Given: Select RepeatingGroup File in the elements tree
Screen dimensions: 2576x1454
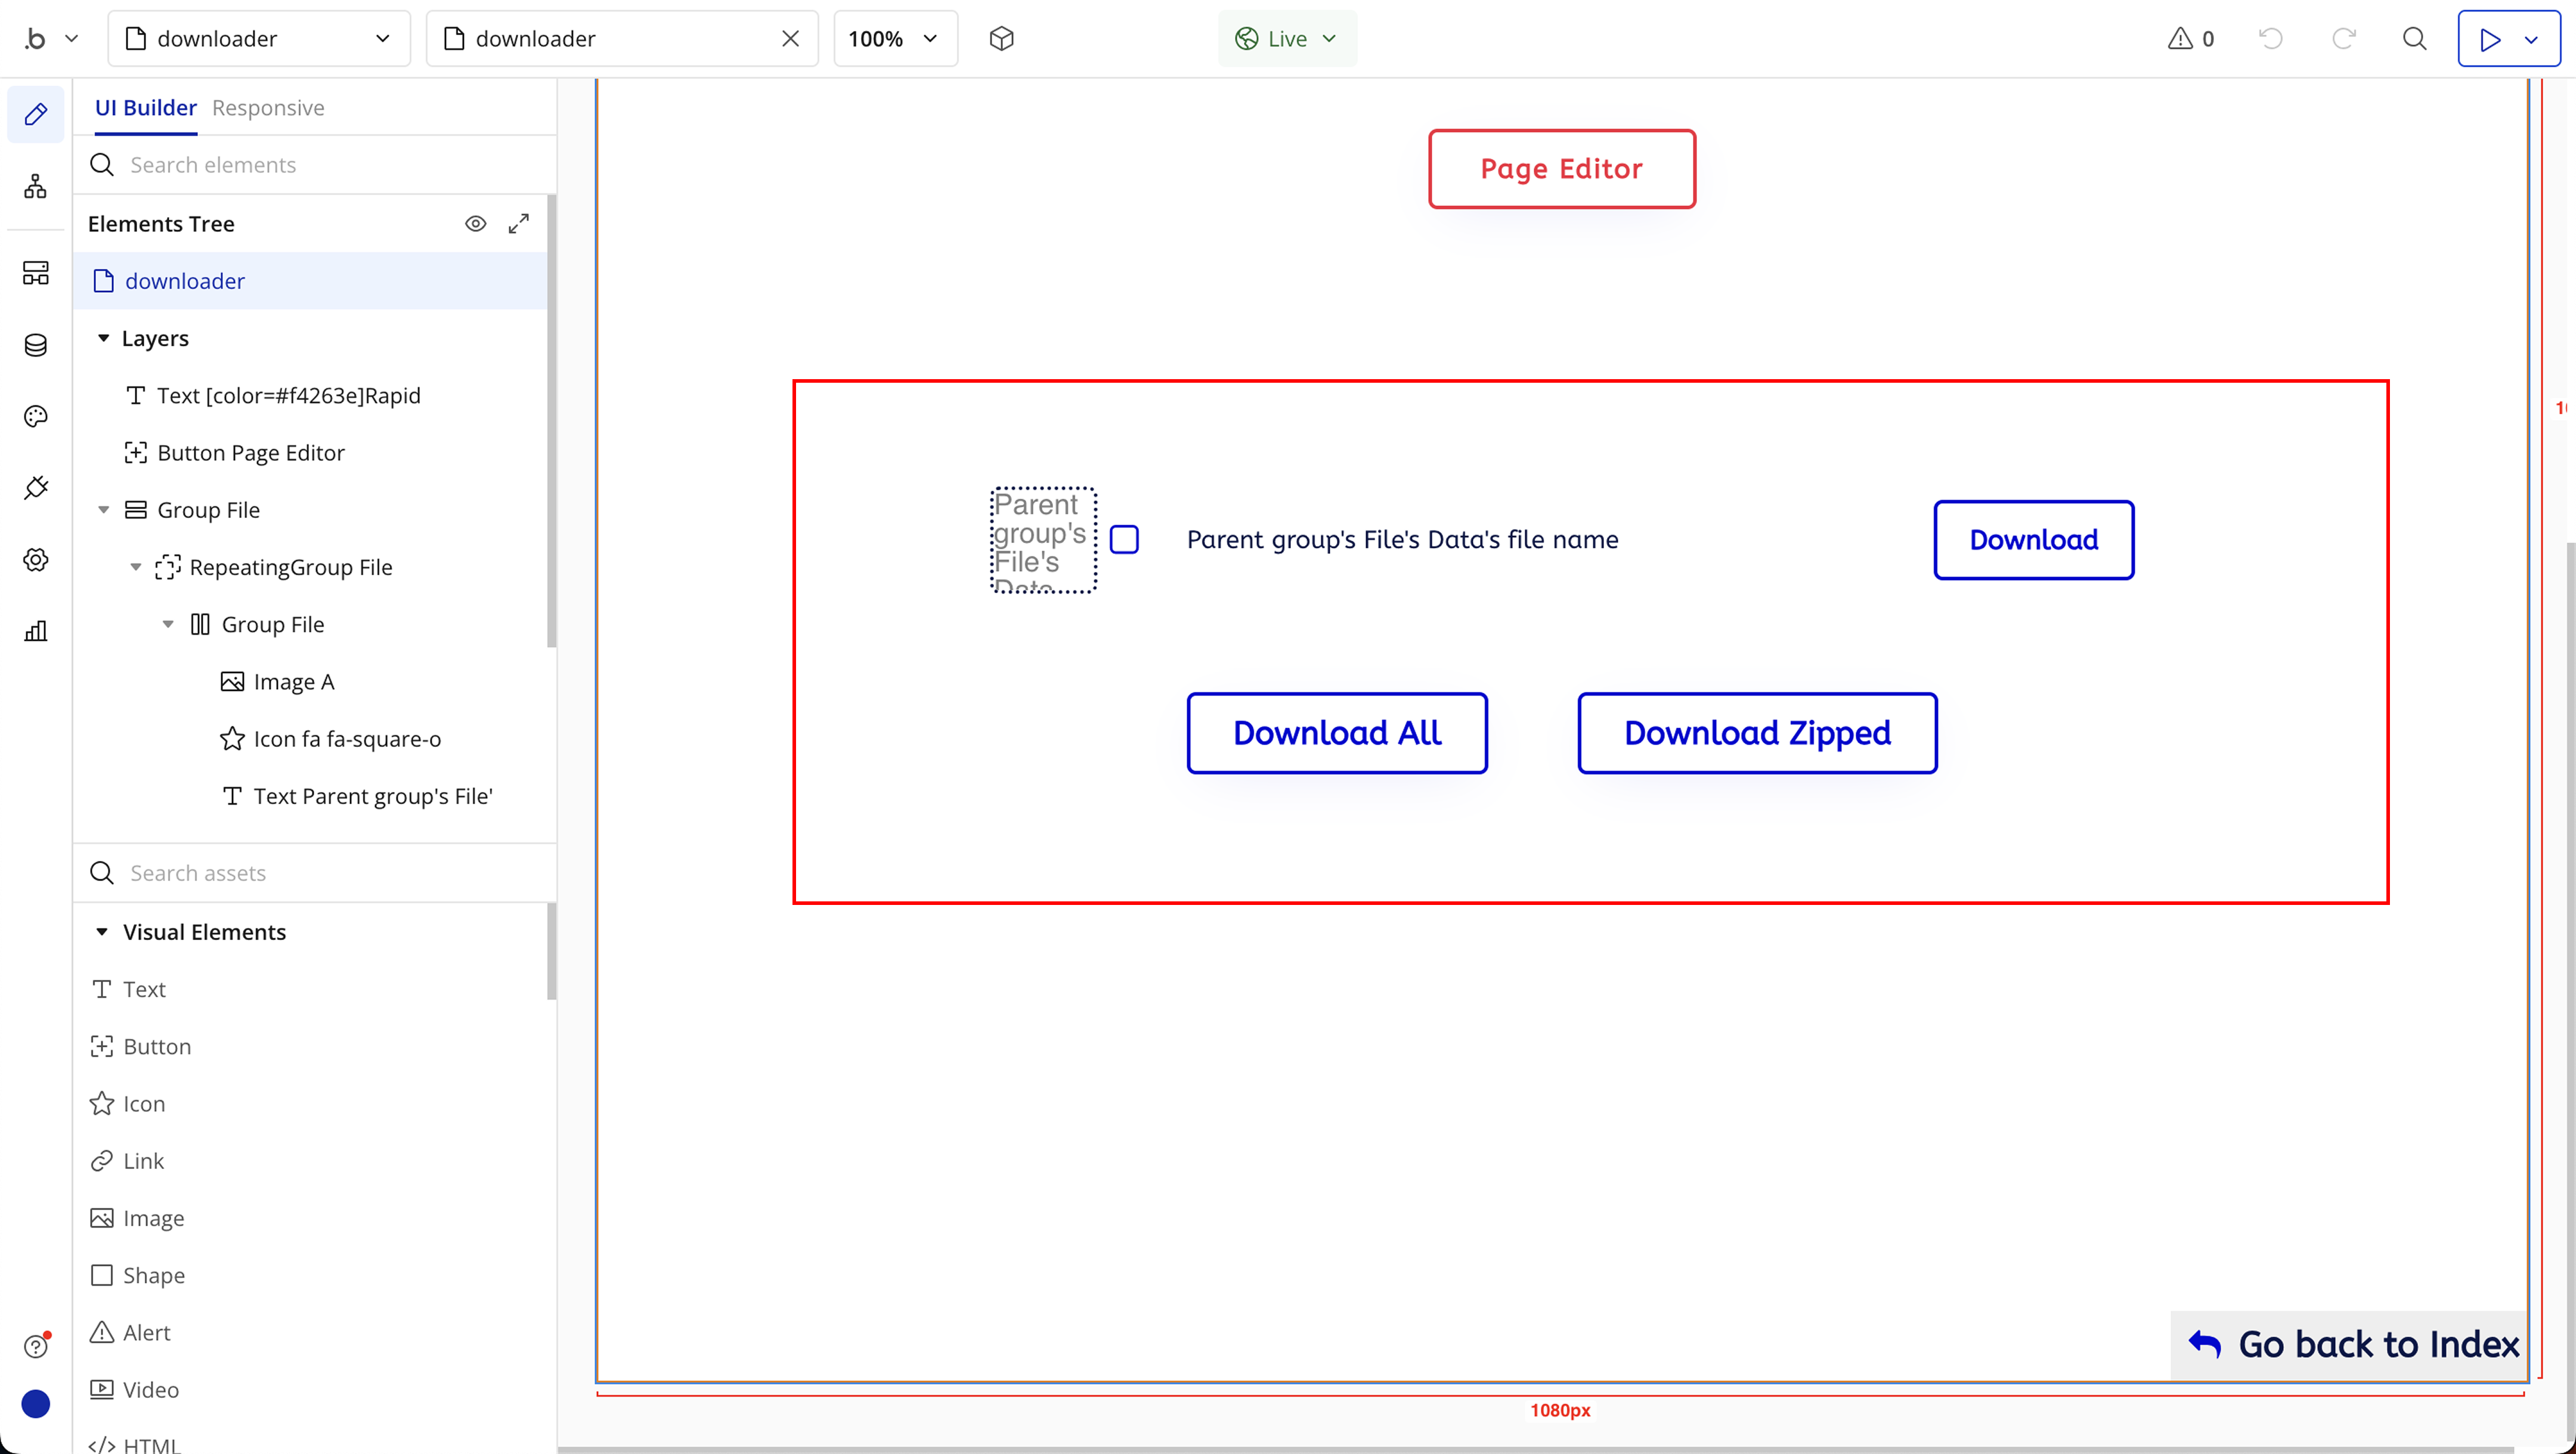Looking at the screenshot, I should pyautogui.click(x=290, y=567).
